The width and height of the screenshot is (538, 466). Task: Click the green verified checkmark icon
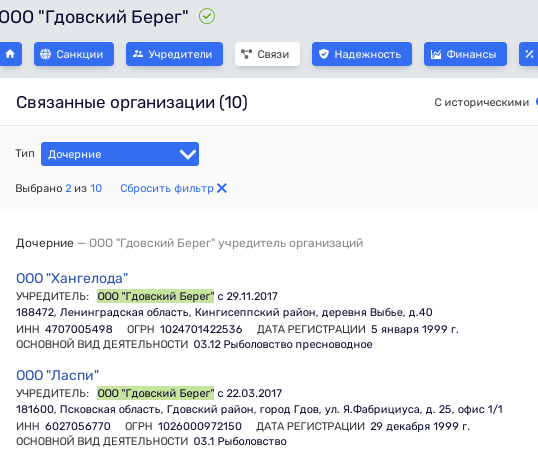(x=207, y=16)
